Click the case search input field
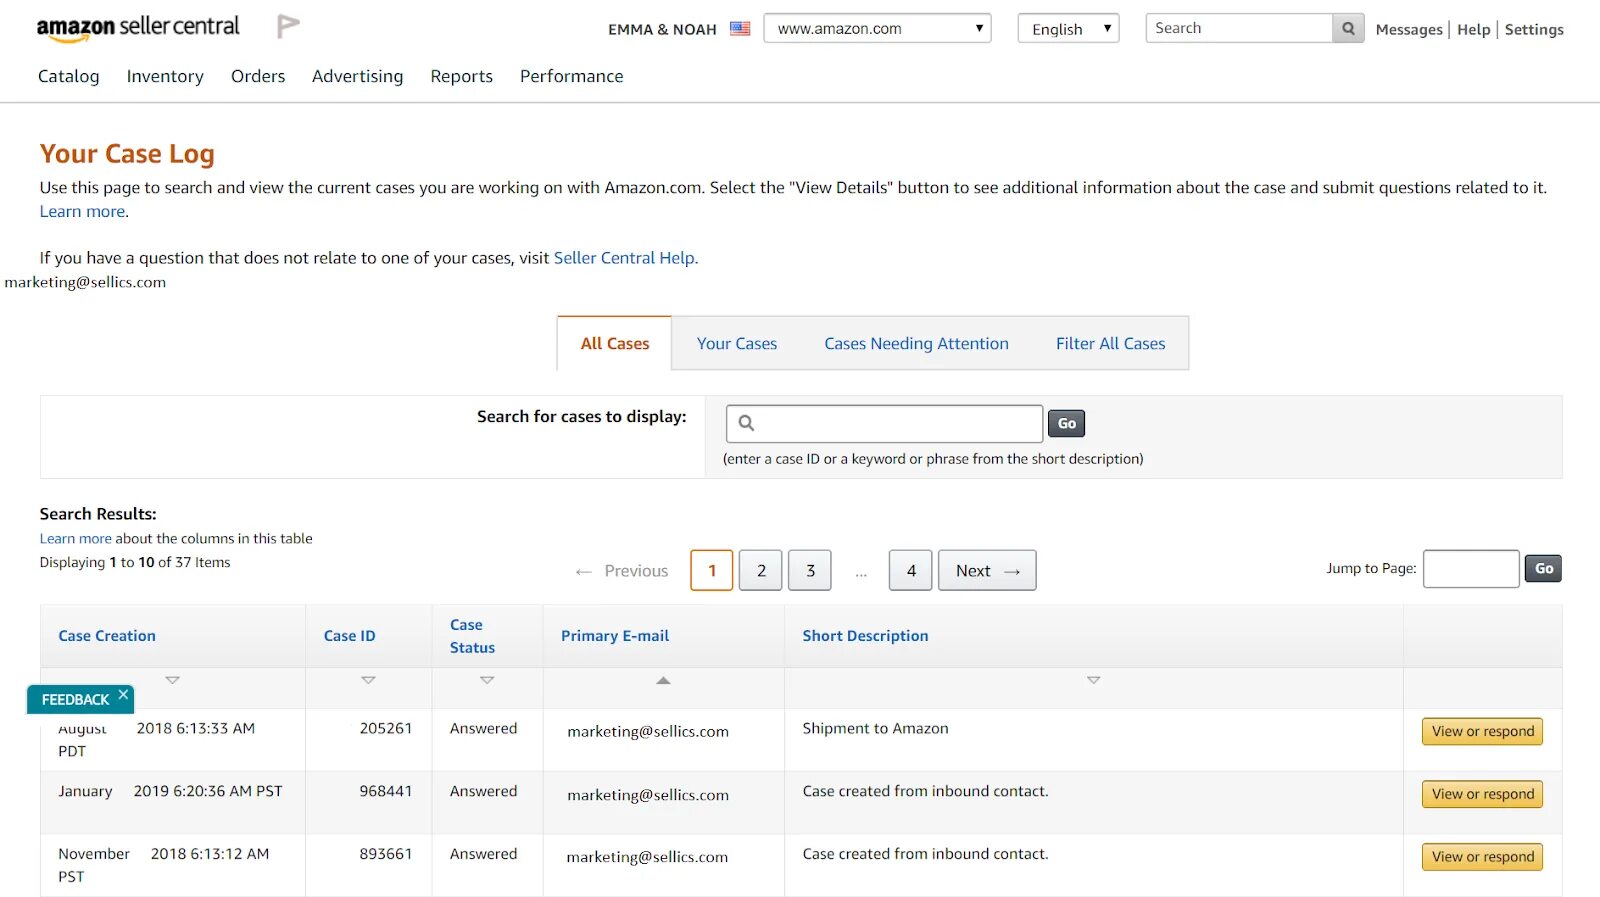Image resolution: width=1600 pixels, height=897 pixels. pos(897,424)
